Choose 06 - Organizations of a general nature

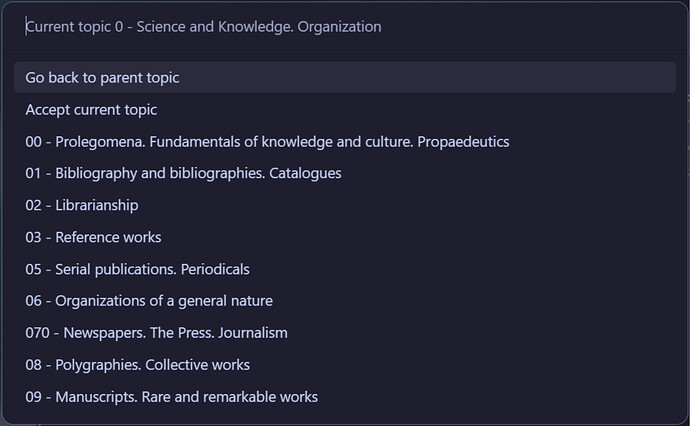345,301
